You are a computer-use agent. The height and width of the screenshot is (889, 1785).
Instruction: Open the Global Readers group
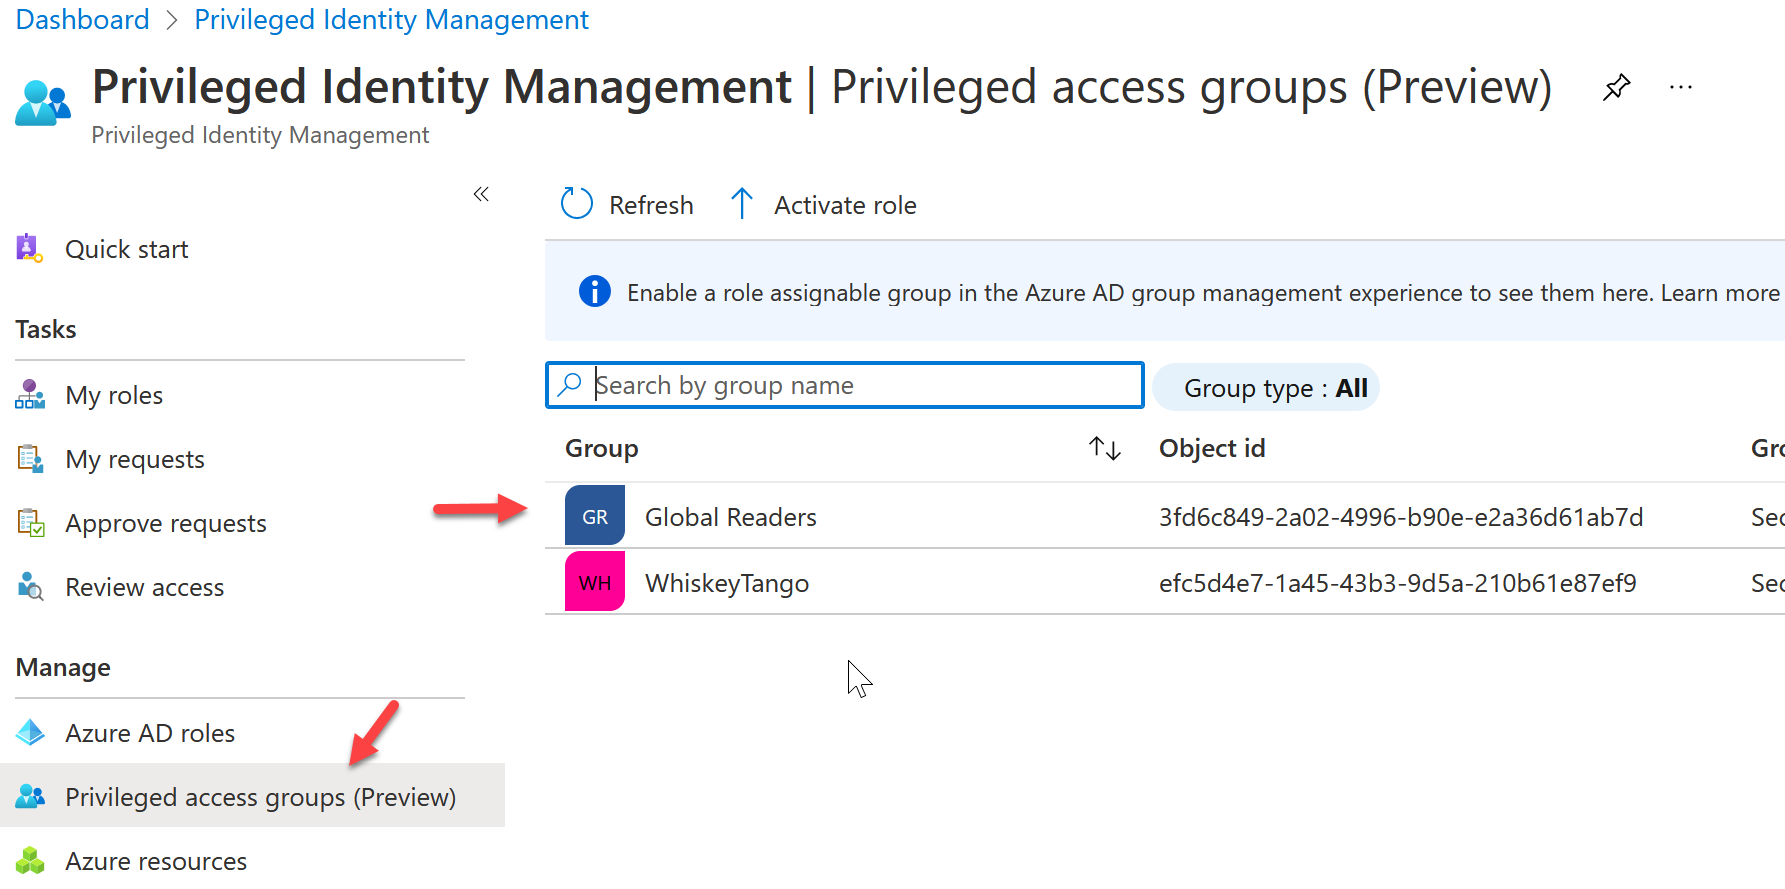(730, 517)
